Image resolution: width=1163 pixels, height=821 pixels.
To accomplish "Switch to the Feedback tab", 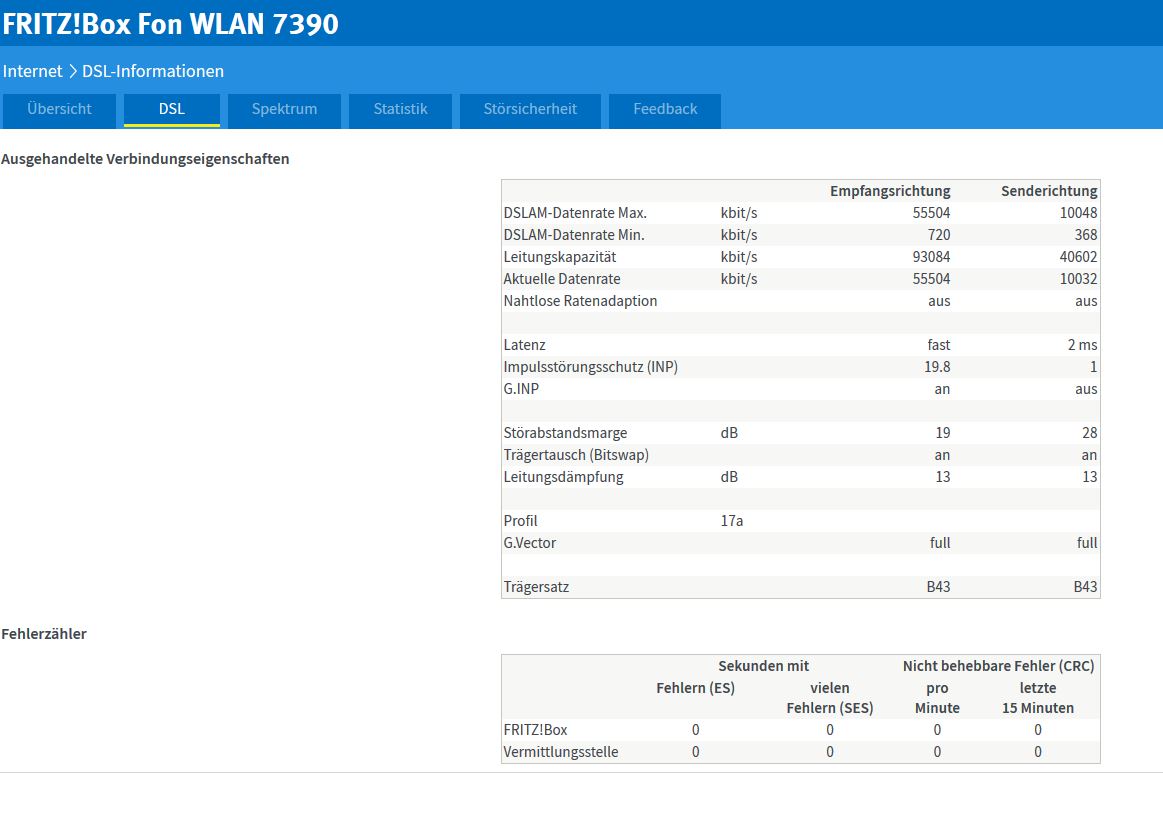I will (x=665, y=109).
